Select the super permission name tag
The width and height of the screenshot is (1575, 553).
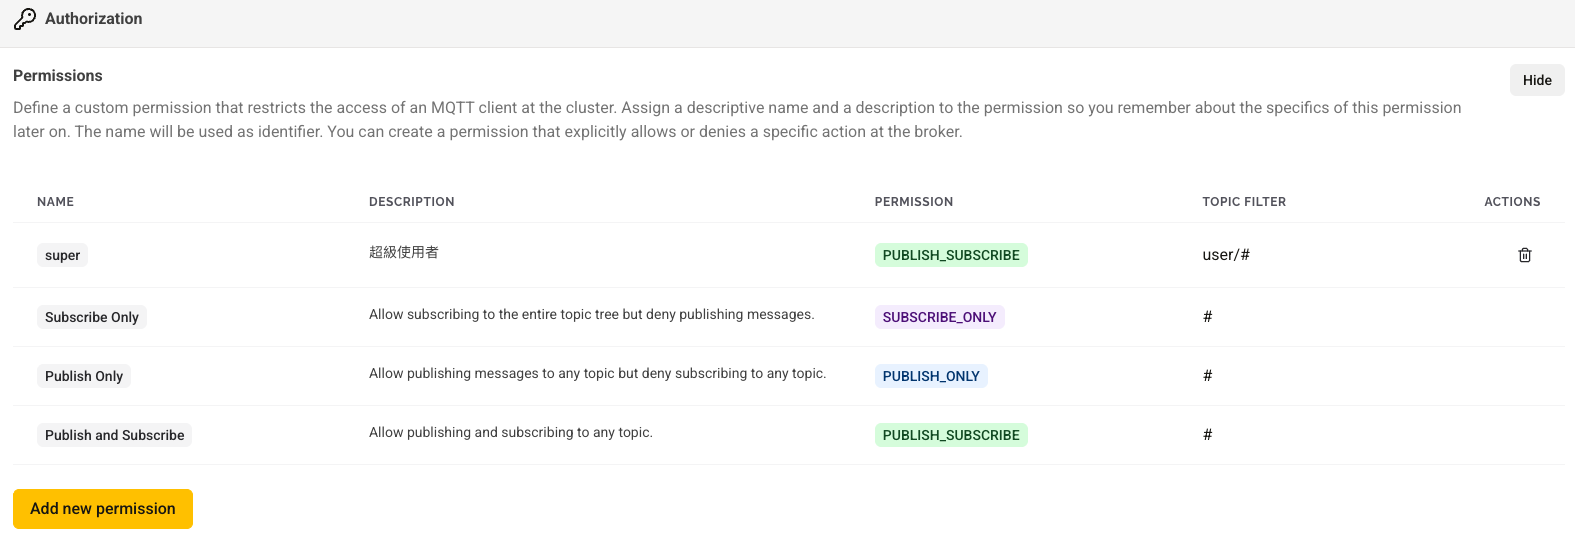62,255
